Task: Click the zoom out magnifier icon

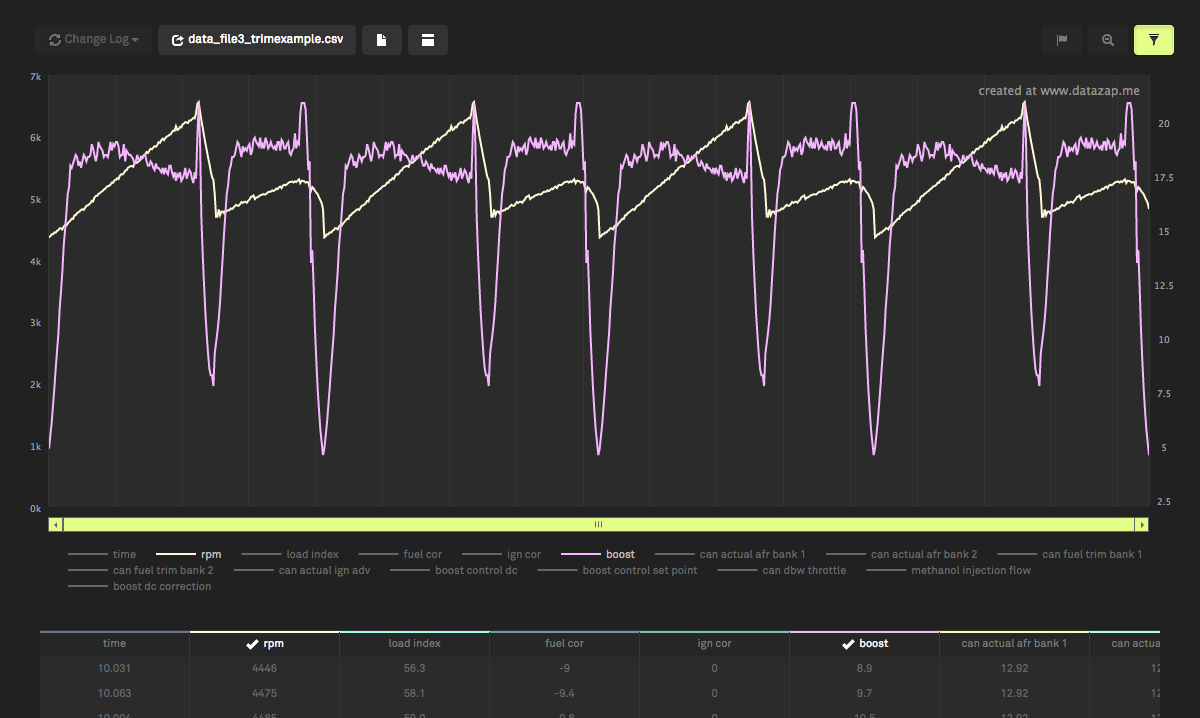Action: coord(1108,40)
